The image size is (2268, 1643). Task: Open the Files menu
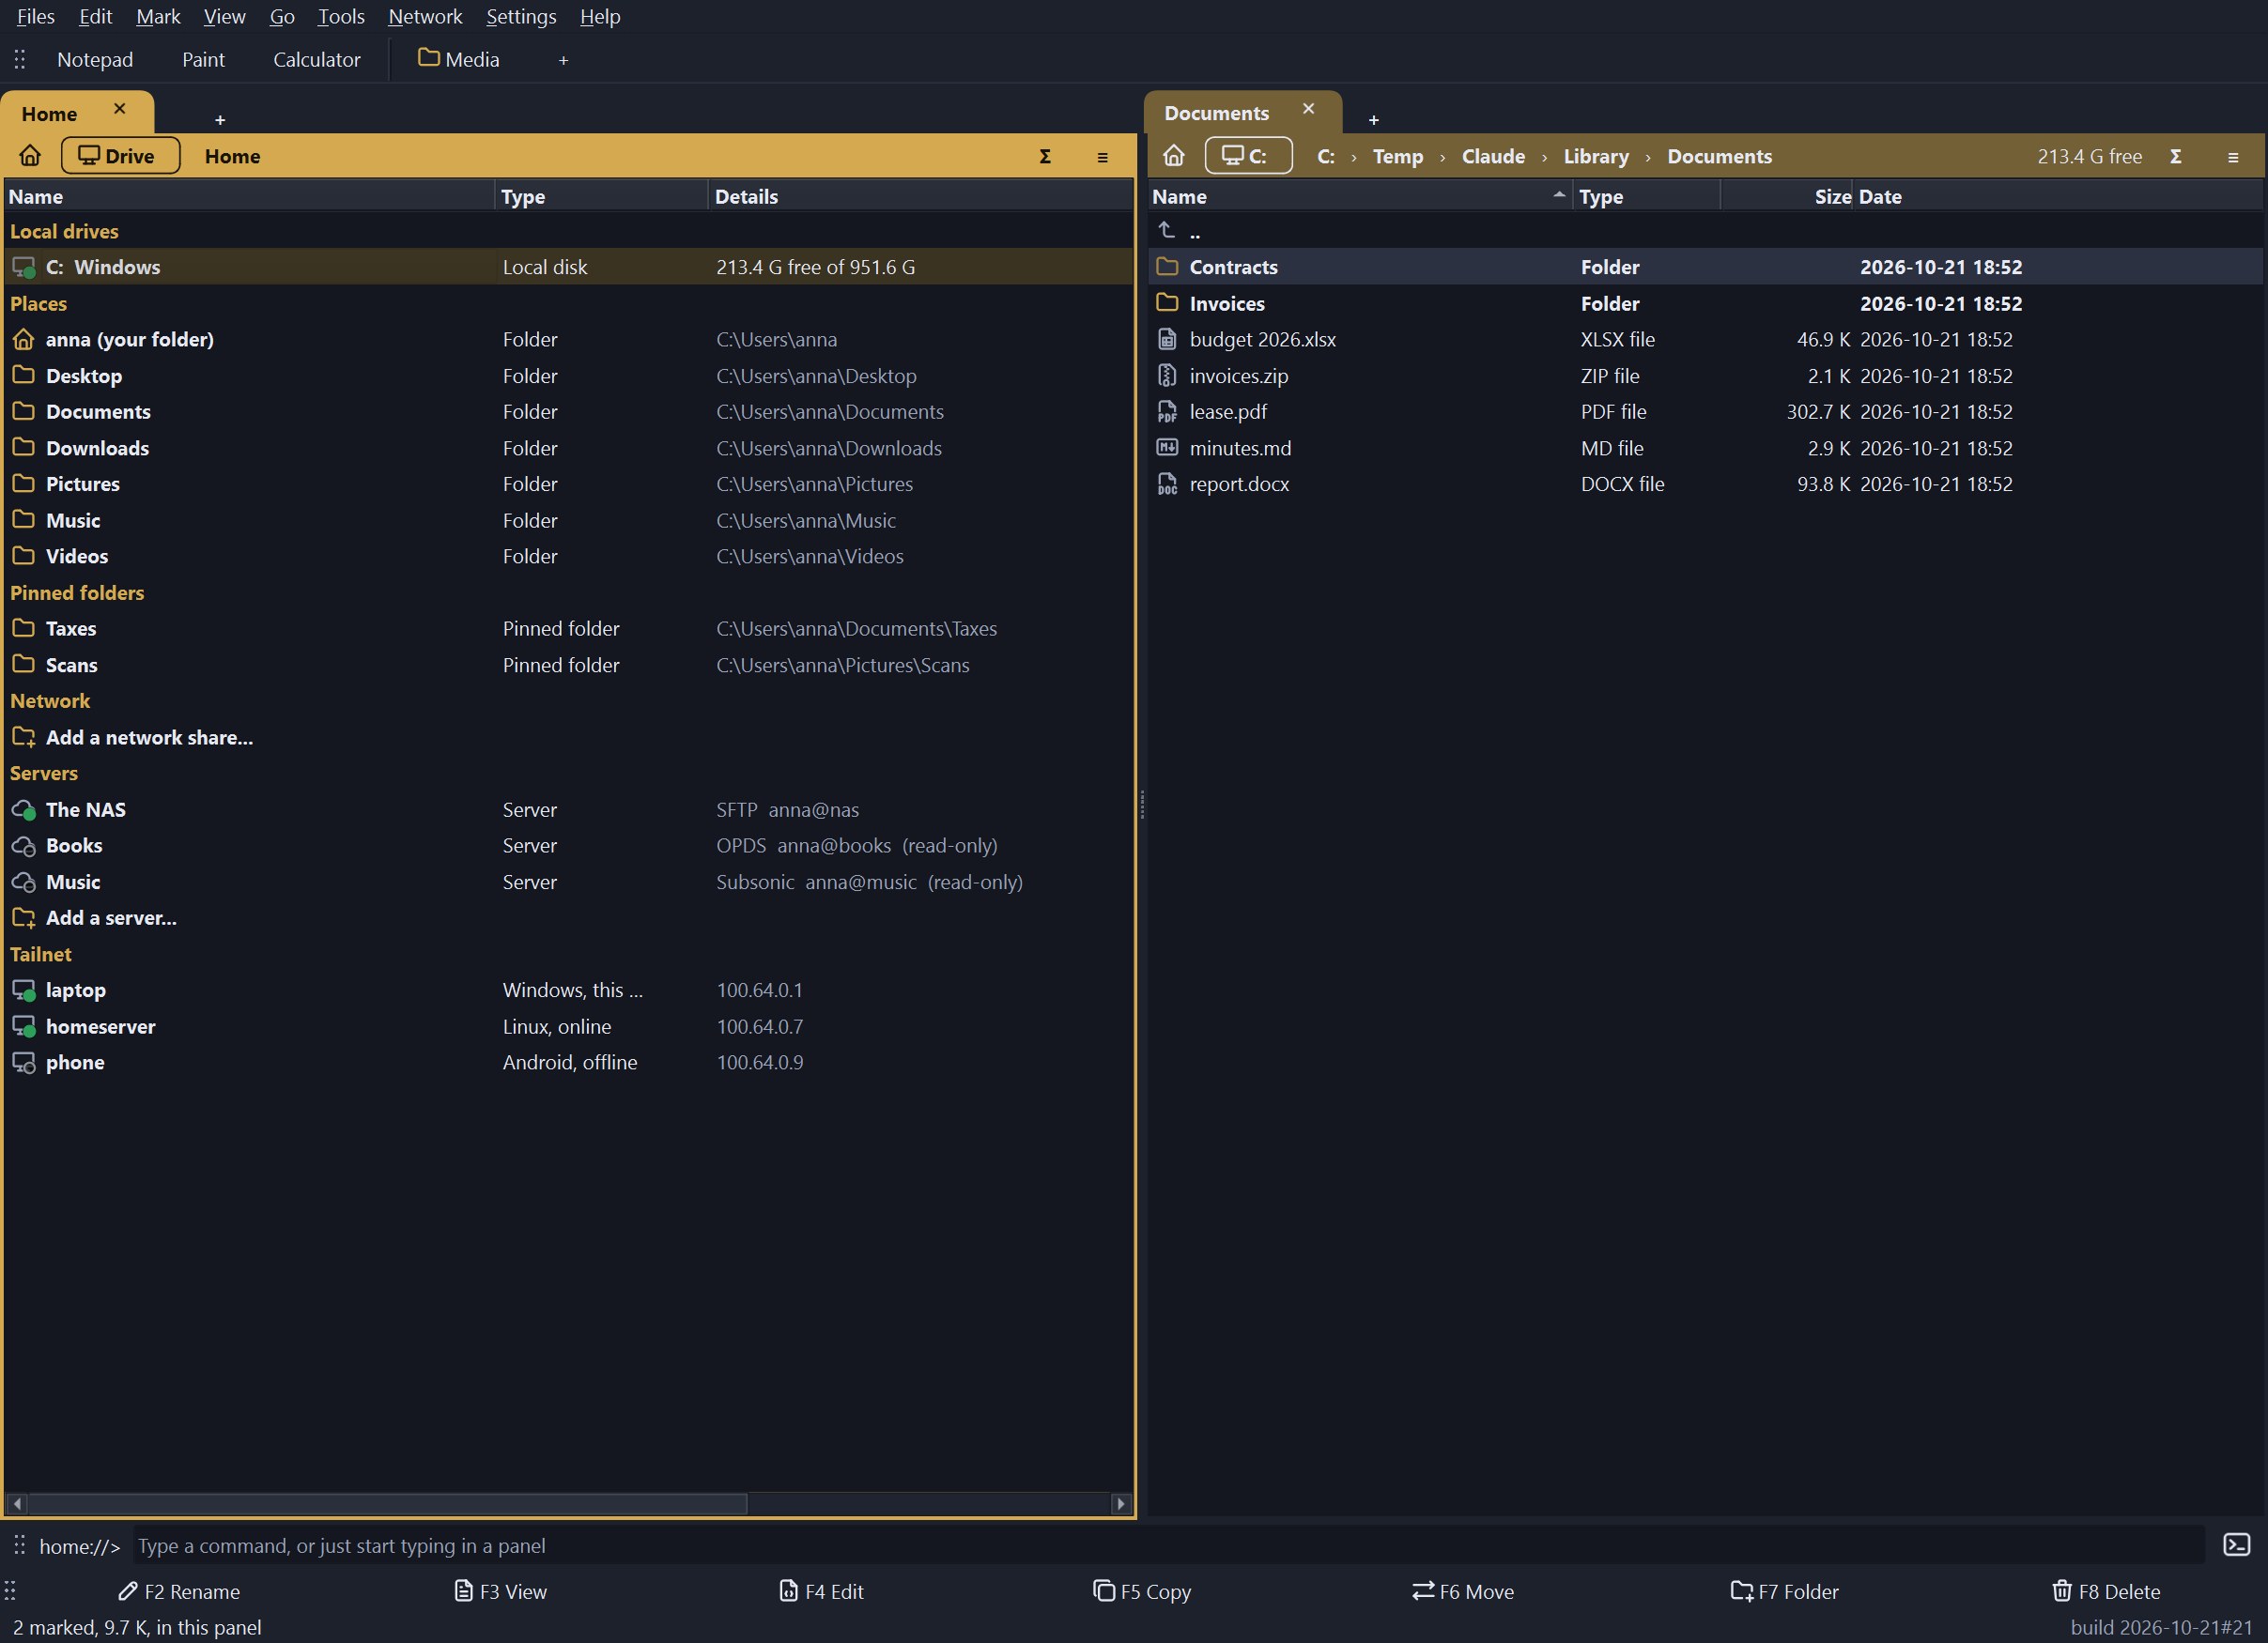point(35,16)
